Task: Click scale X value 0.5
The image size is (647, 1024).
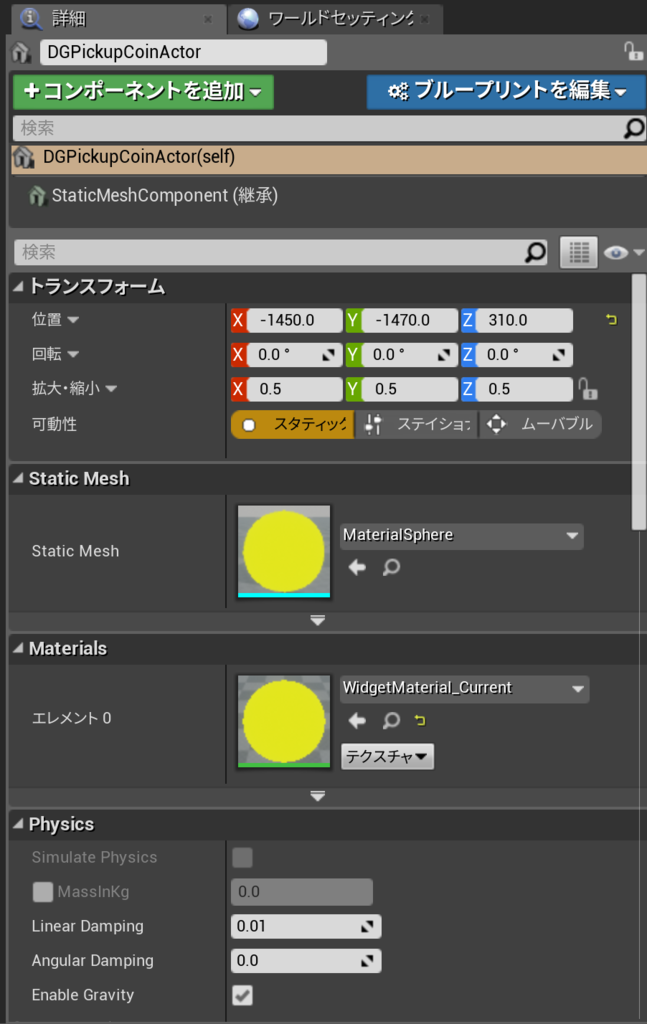Action: pos(294,389)
